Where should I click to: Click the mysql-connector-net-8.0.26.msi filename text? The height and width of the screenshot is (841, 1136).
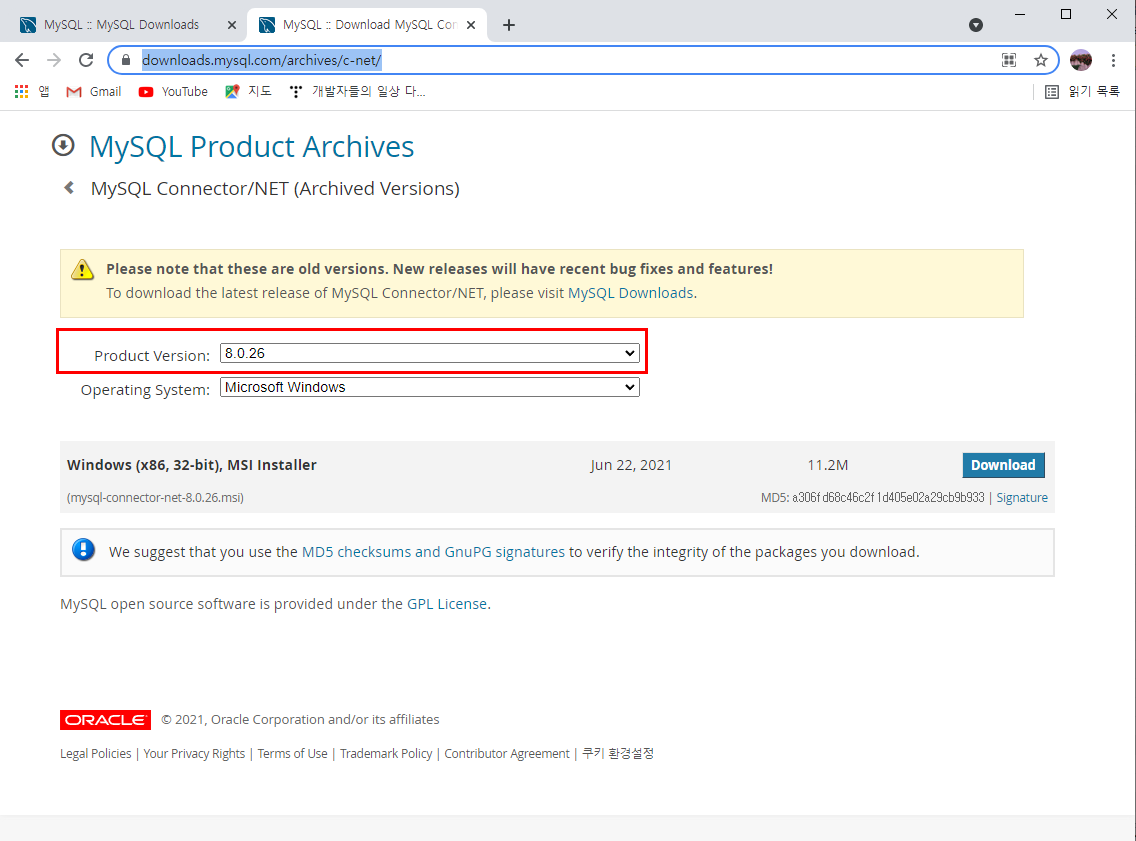(156, 498)
